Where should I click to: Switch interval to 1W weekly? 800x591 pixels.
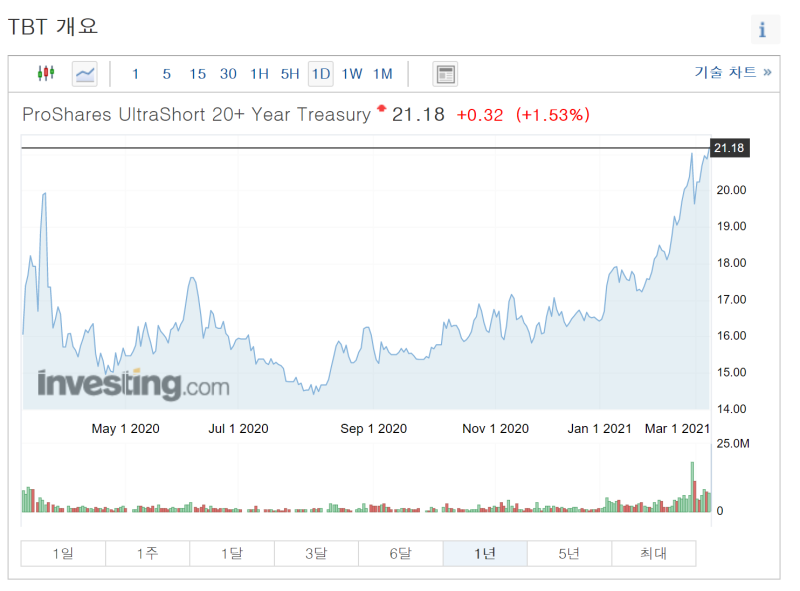click(x=352, y=74)
